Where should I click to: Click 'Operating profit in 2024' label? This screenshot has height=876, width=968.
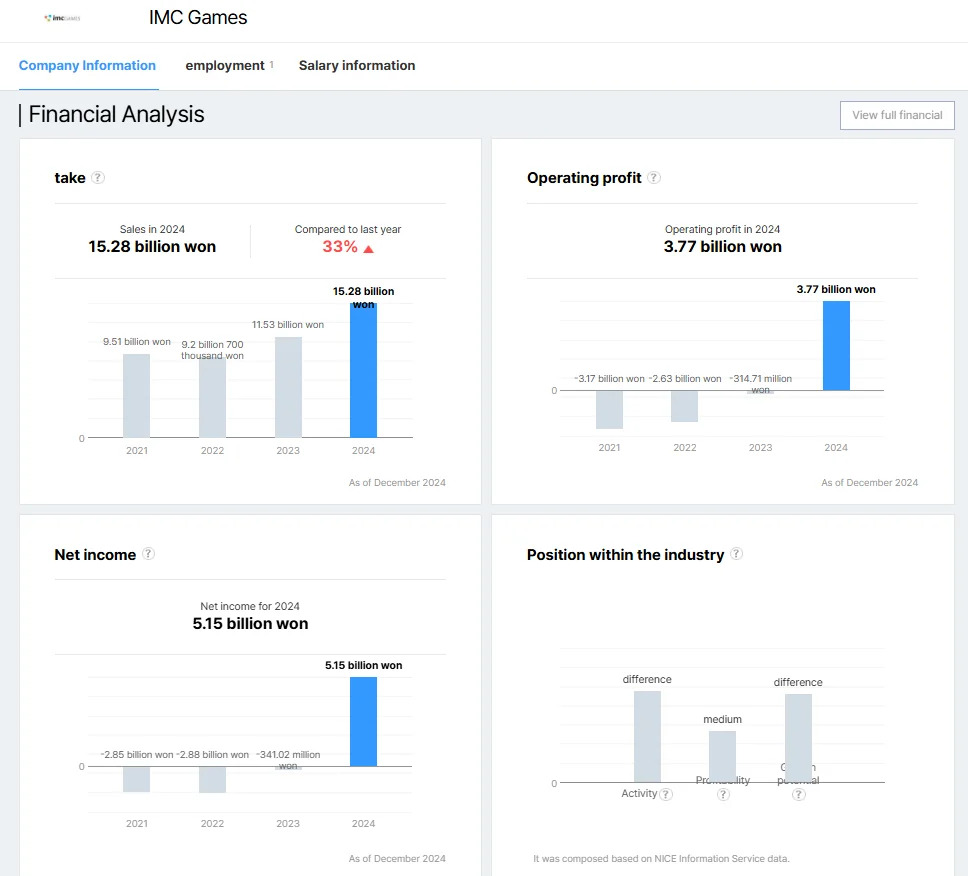point(722,229)
